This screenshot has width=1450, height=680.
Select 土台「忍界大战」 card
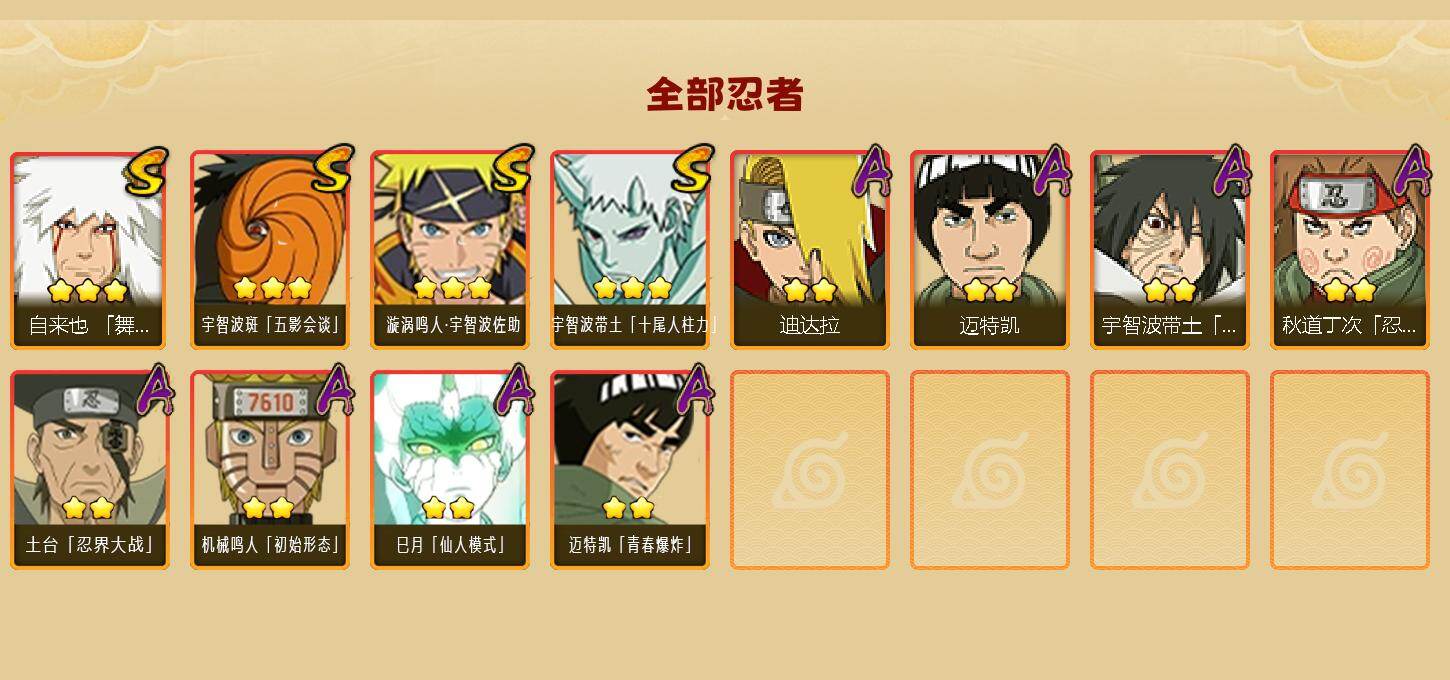pyautogui.click(x=89, y=469)
